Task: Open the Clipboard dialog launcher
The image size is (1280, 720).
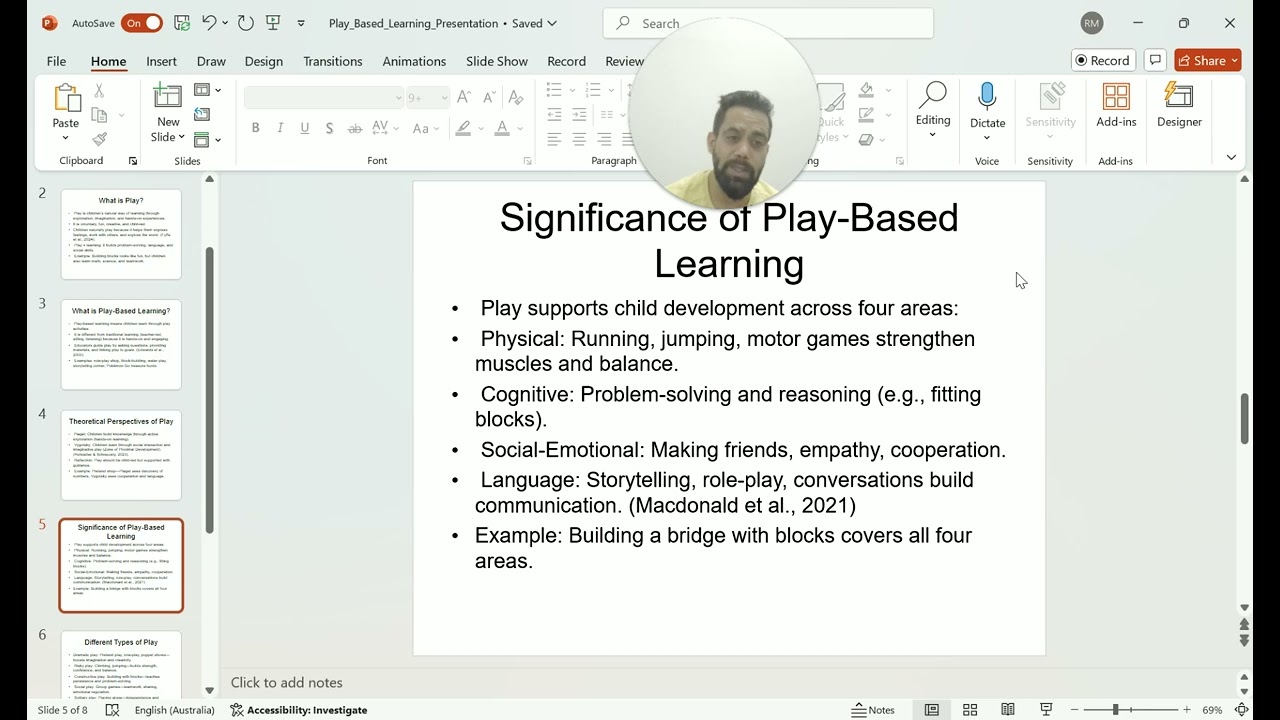Action: [133, 161]
